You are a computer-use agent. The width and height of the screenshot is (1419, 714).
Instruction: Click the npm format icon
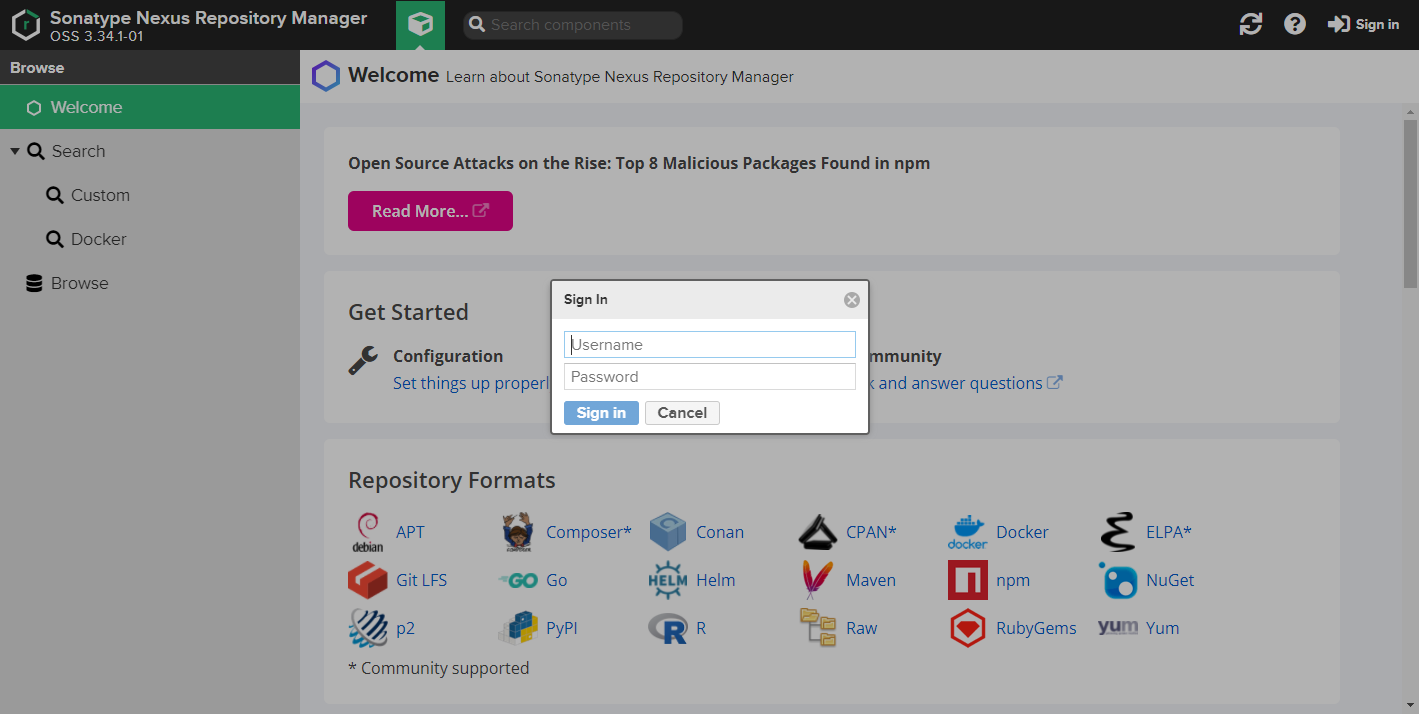pyautogui.click(x=967, y=580)
